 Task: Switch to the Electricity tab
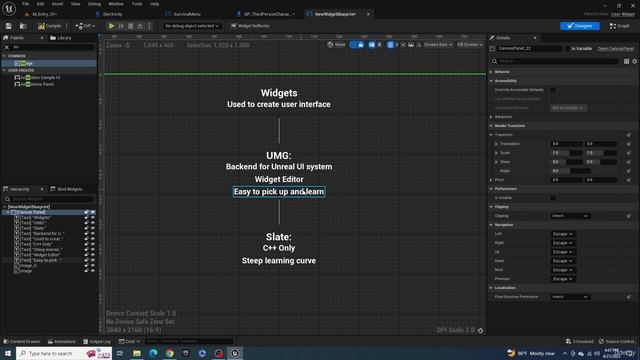[112, 14]
